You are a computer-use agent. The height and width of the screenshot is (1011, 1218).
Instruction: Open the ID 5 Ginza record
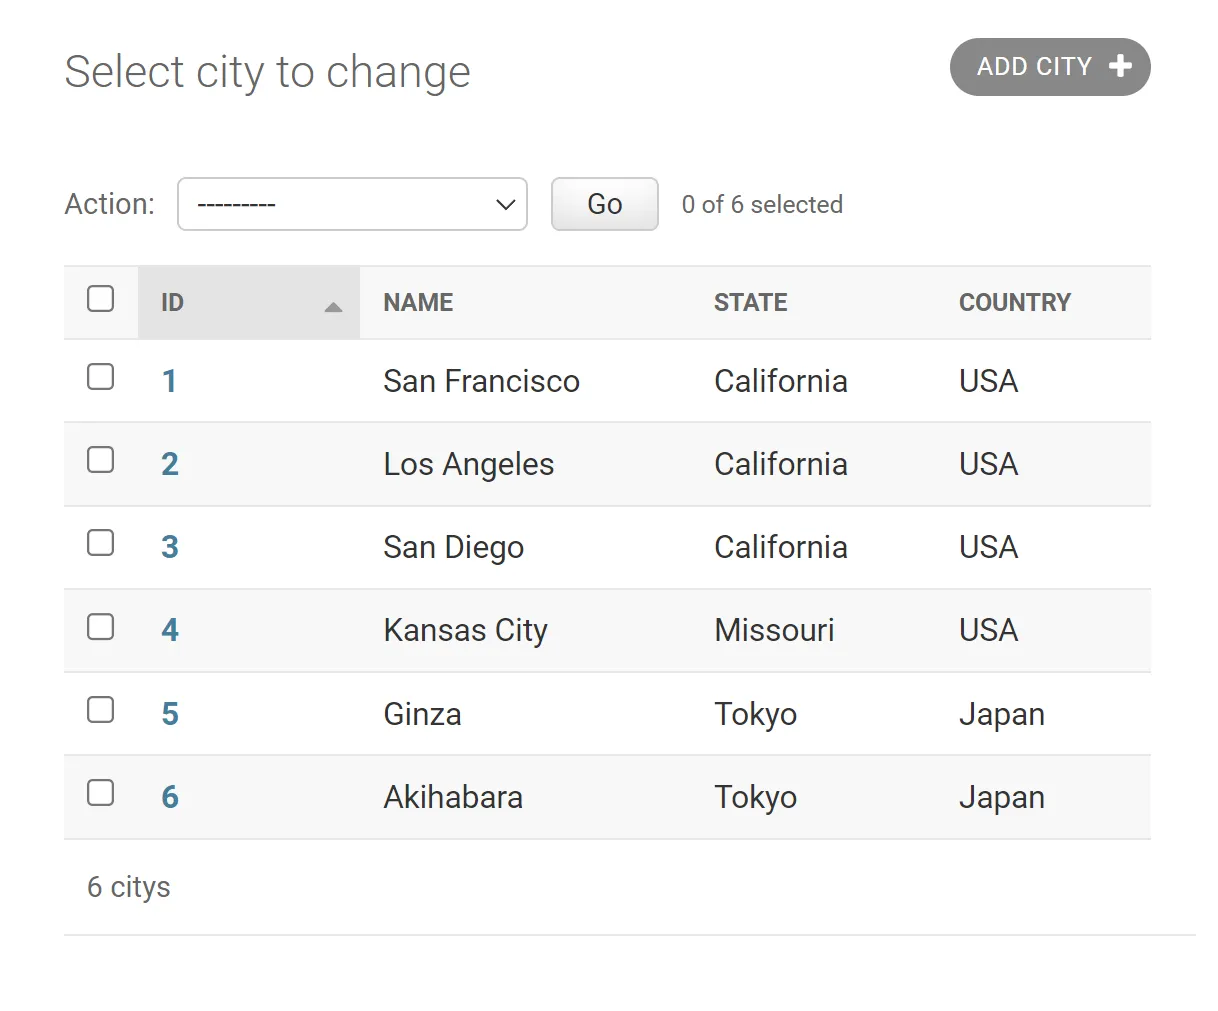point(170,714)
